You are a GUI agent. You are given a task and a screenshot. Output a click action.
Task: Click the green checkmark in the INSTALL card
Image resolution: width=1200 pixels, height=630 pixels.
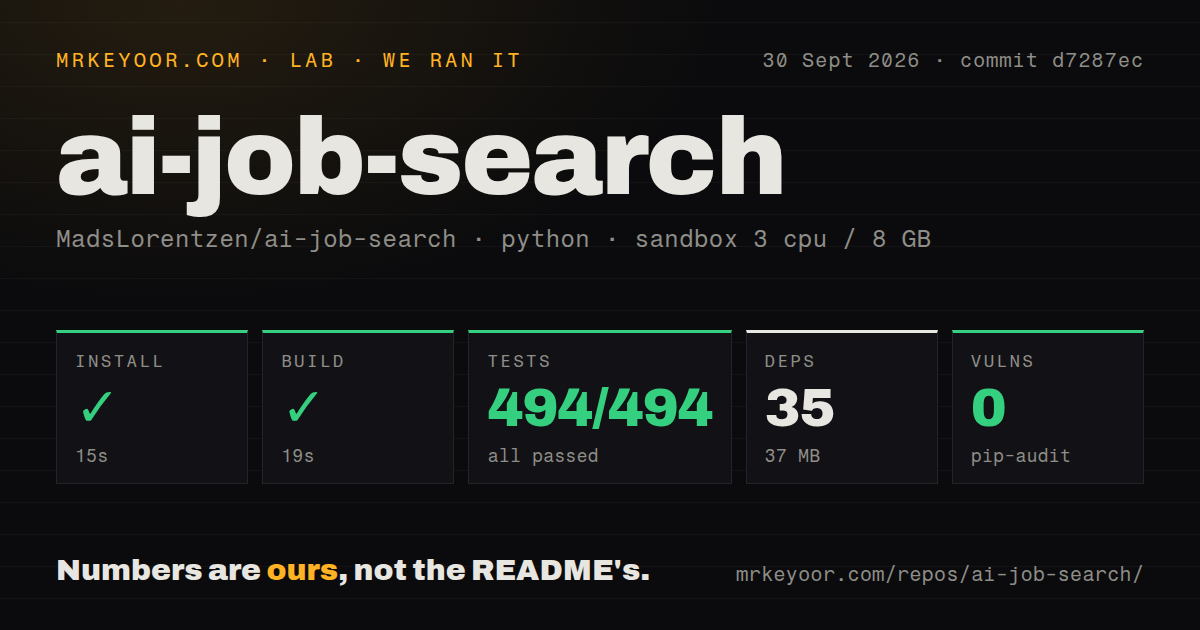coord(96,408)
